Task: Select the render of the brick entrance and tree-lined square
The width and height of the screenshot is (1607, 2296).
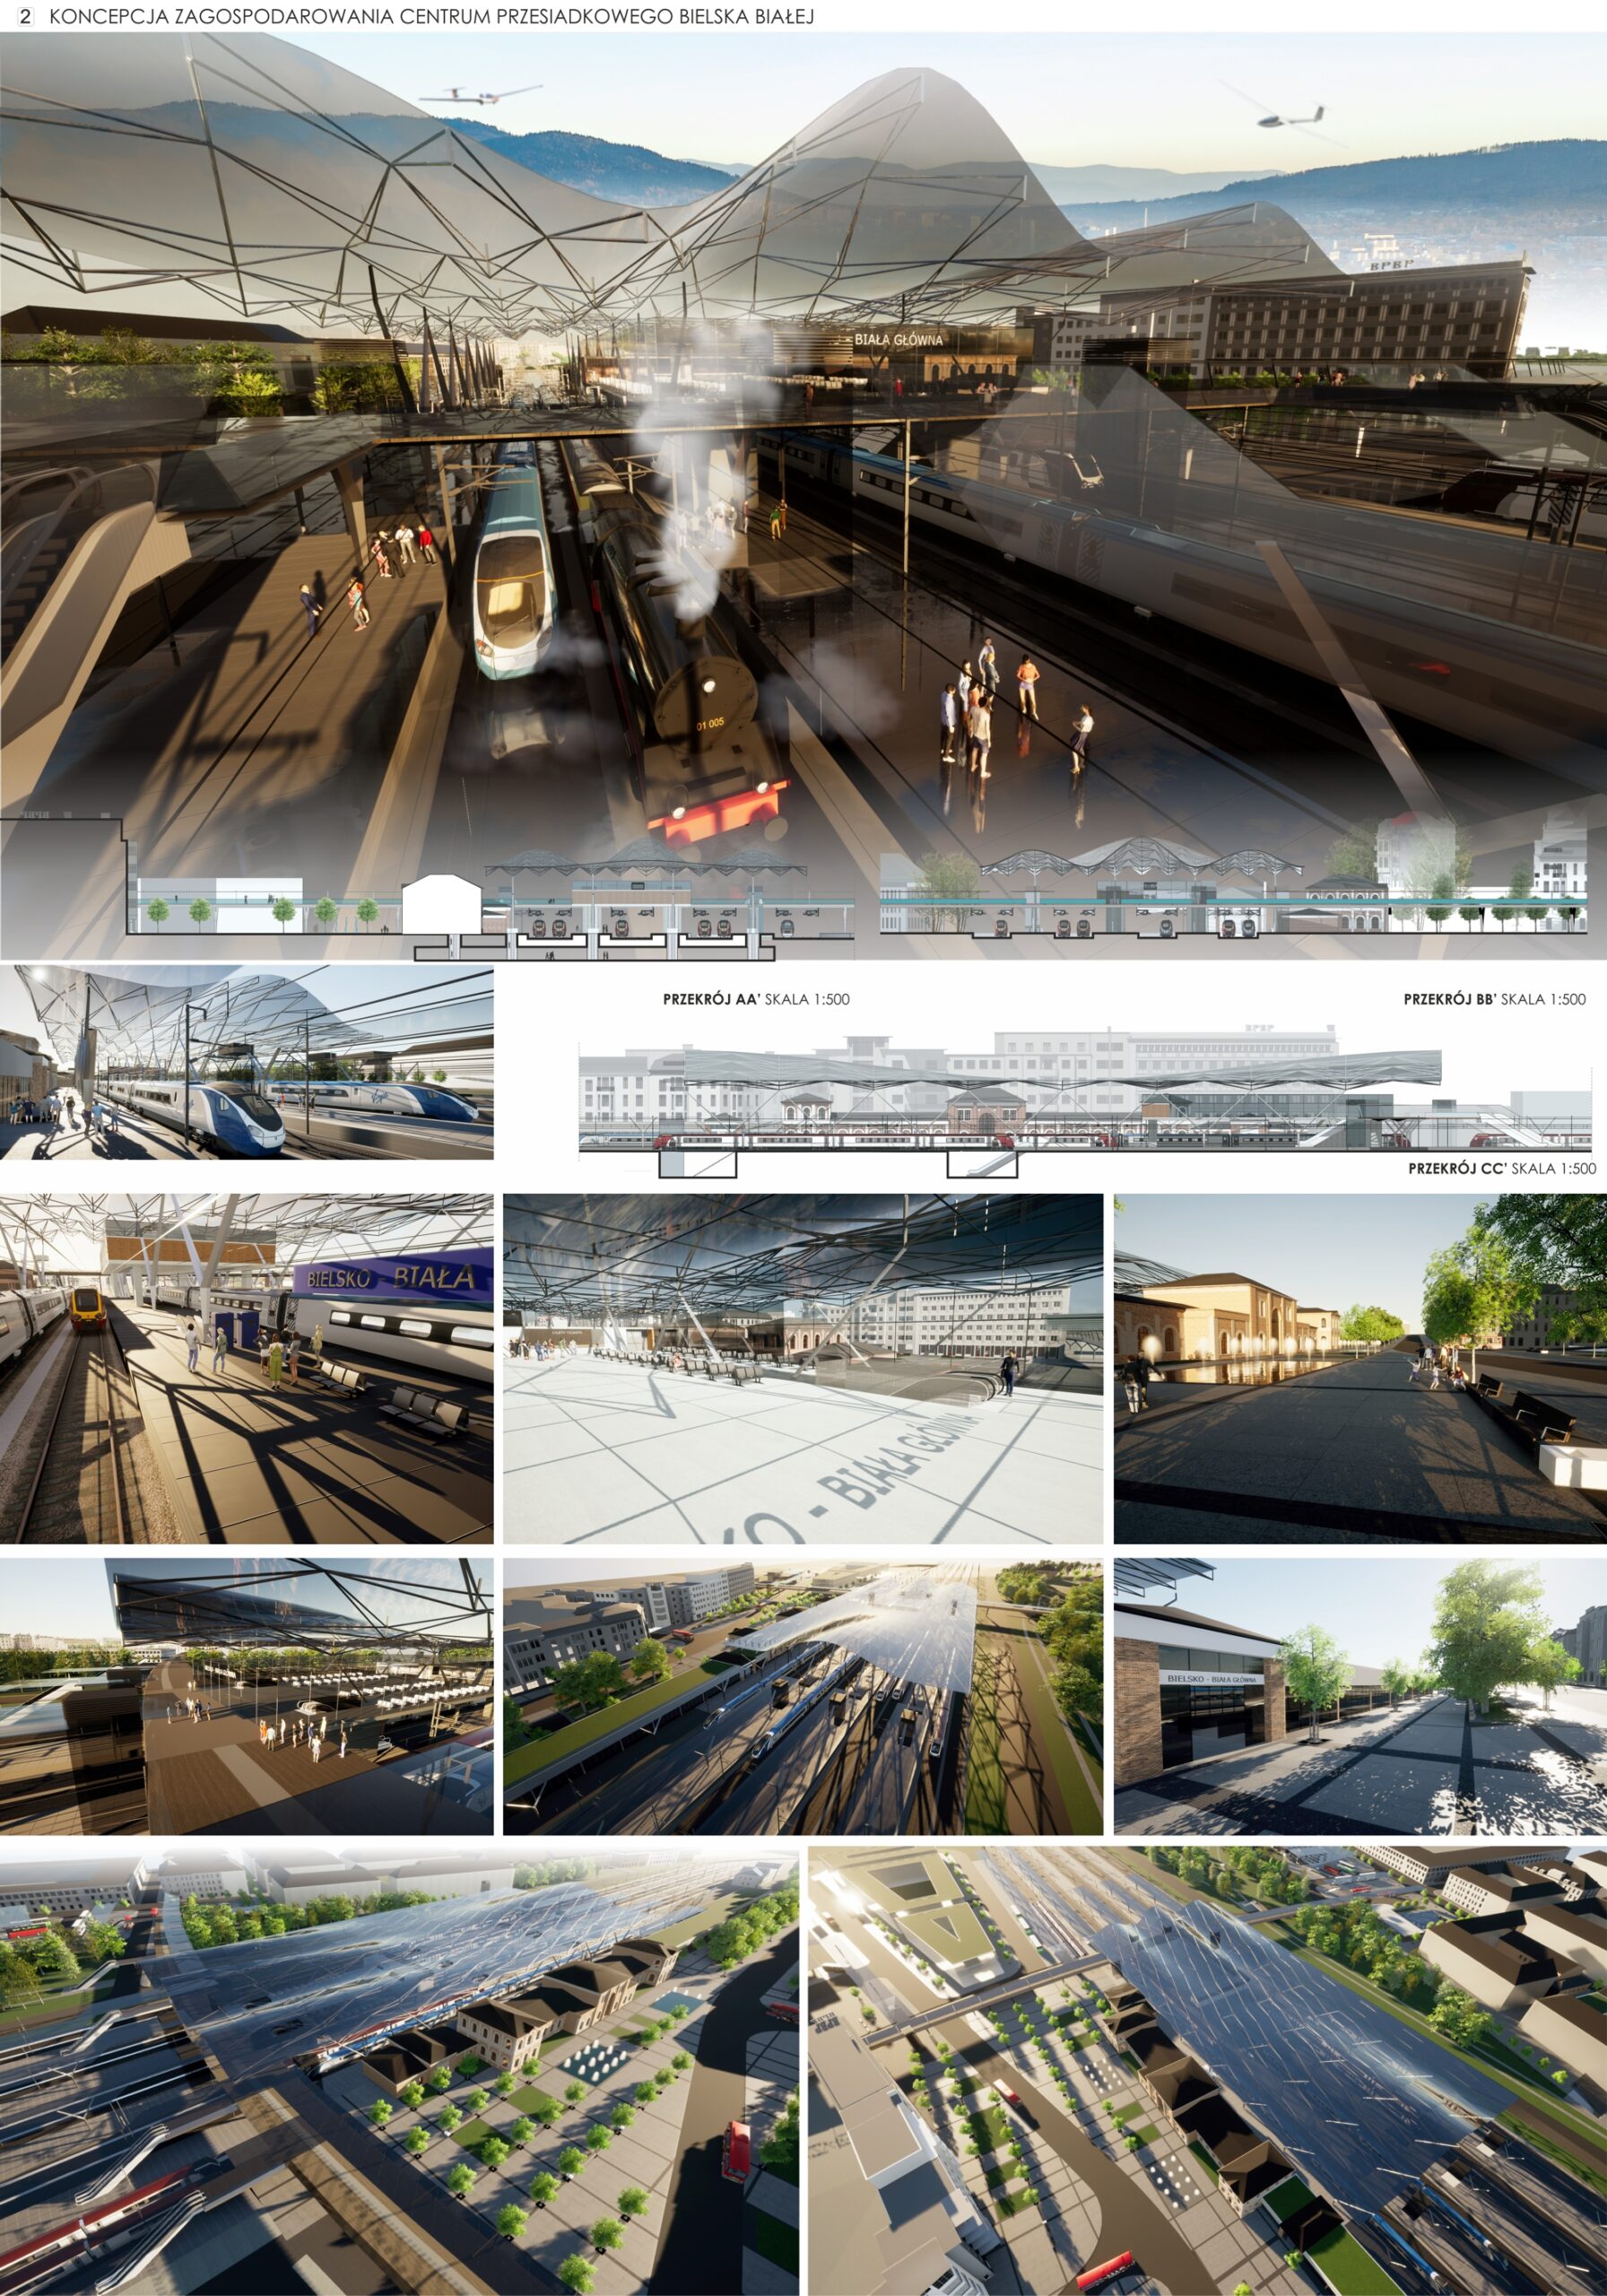Action: (x=1360, y=1696)
